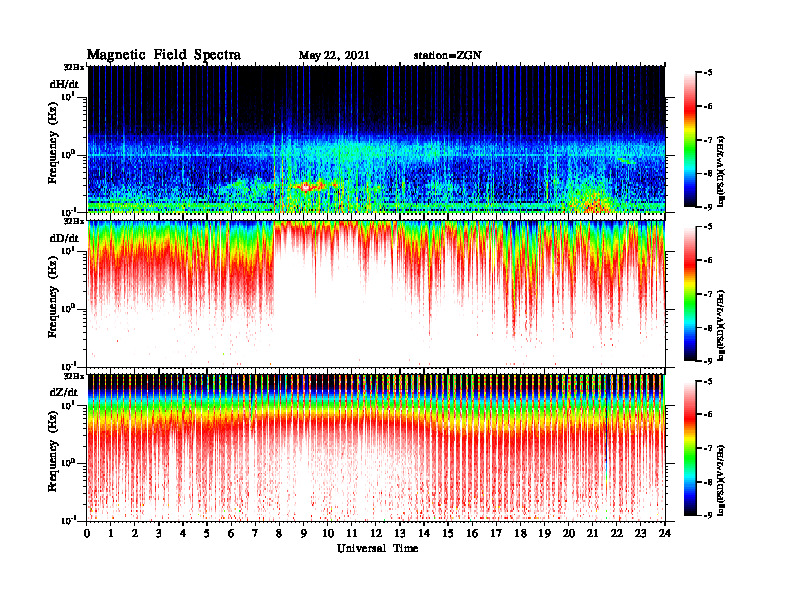Click time axis tick label "23"
This screenshot has width=792, height=612.
click(640, 534)
